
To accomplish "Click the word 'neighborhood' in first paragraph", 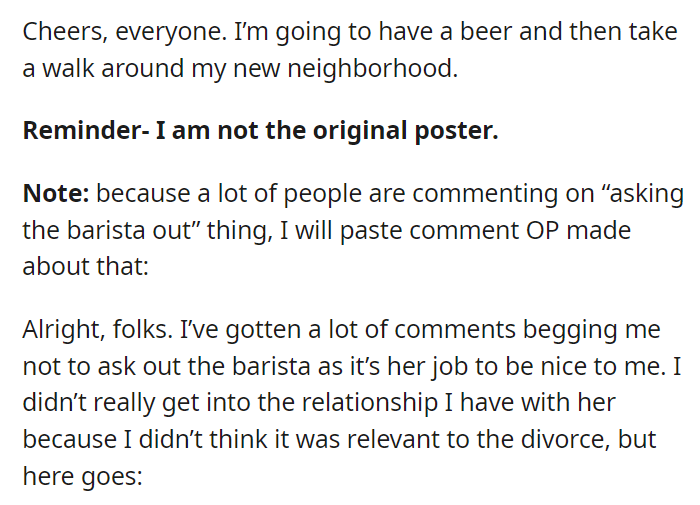I will point(372,69).
